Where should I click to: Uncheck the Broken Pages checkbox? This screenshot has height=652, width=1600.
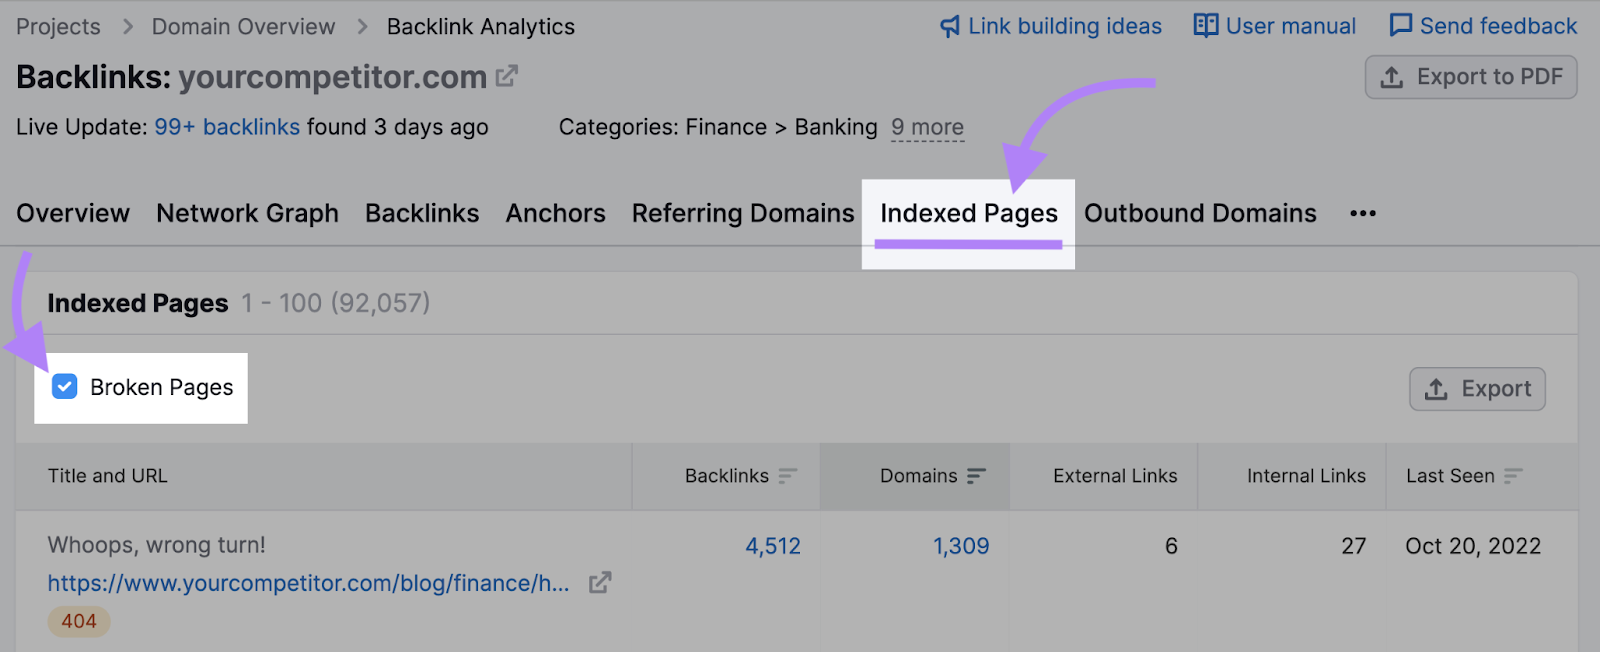click(x=64, y=387)
